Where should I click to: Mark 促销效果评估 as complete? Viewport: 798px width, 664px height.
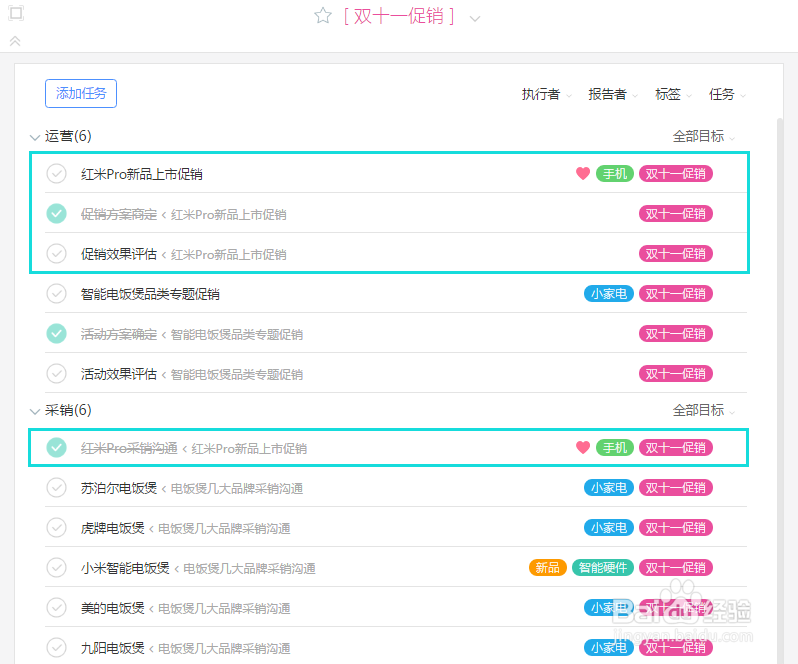pos(56,253)
